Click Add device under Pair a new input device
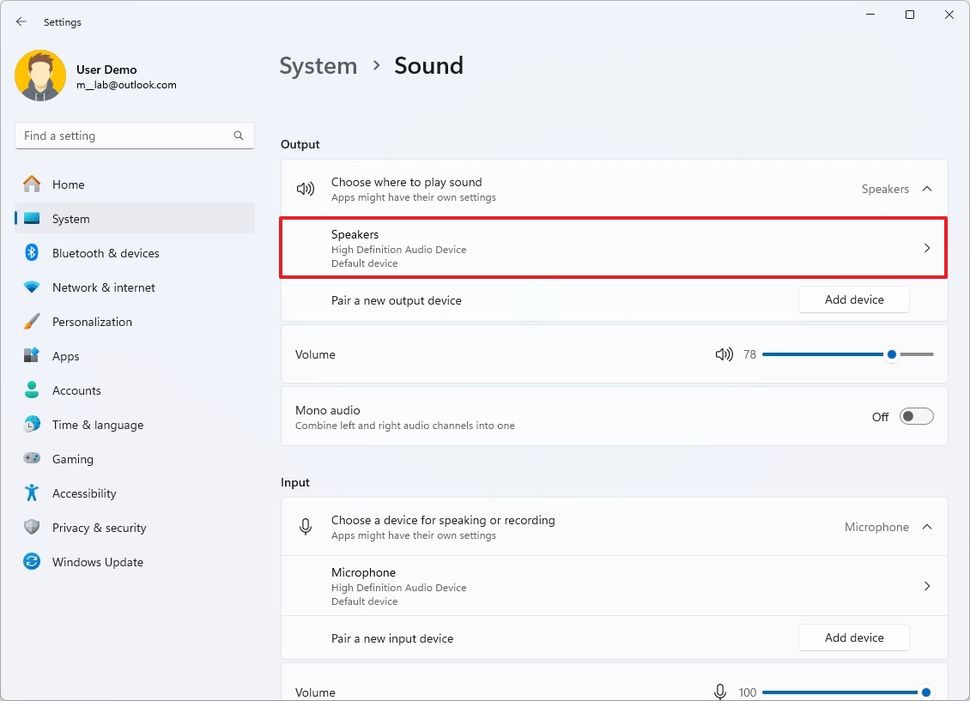 (x=853, y=637)
